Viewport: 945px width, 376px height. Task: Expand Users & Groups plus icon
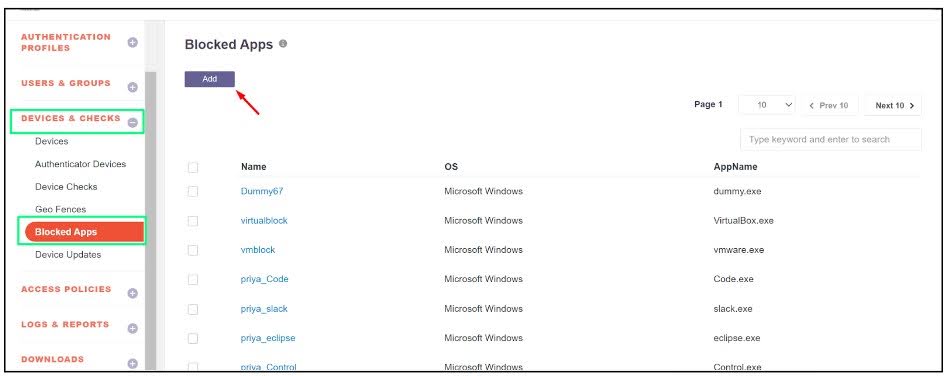pos(133,87)
